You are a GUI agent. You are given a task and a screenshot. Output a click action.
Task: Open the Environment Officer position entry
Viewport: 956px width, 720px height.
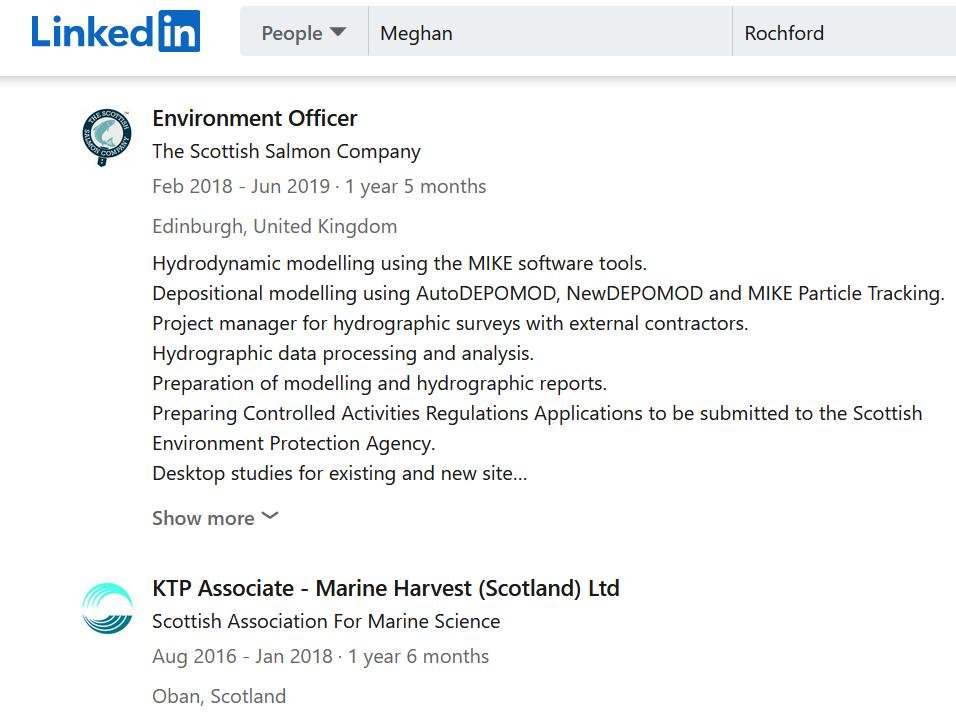254,118
